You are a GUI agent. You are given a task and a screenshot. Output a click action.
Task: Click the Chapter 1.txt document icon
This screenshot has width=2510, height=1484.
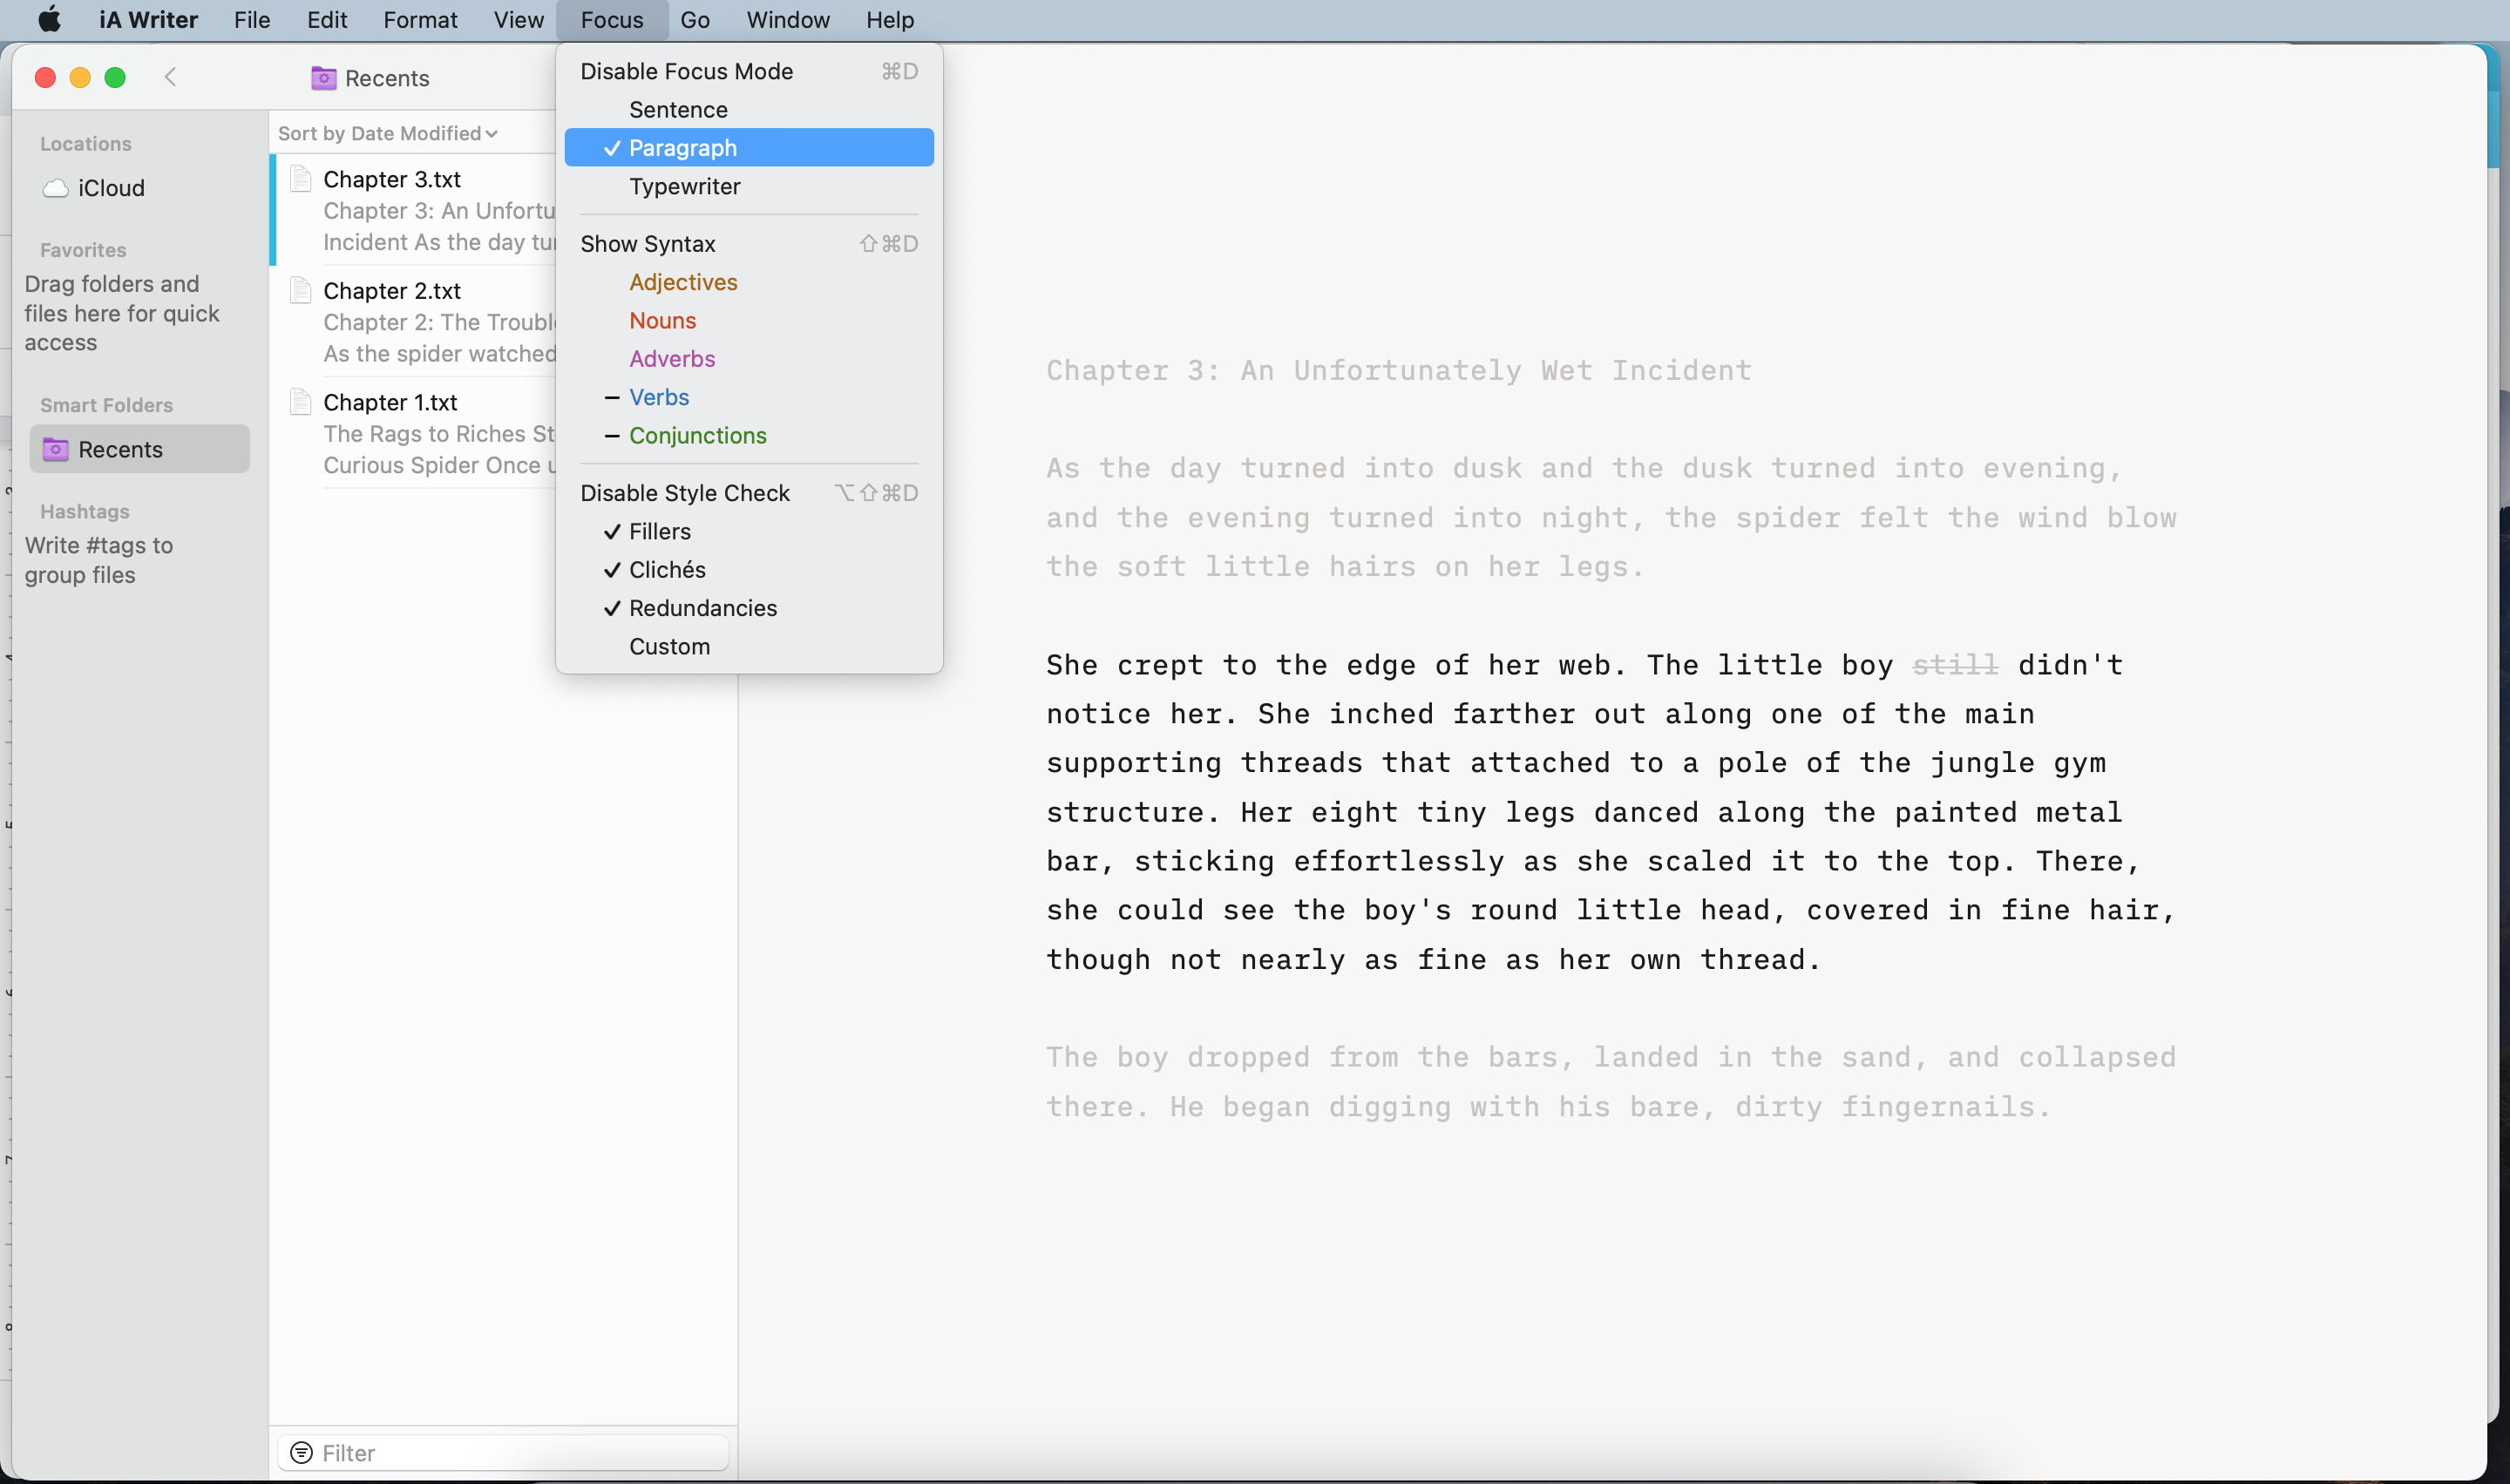(300, 402)
